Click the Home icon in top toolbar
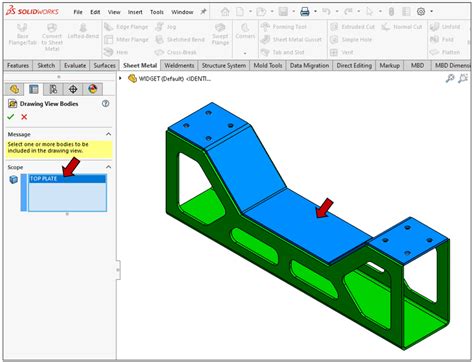474x362 pixels. pos(225,12)
